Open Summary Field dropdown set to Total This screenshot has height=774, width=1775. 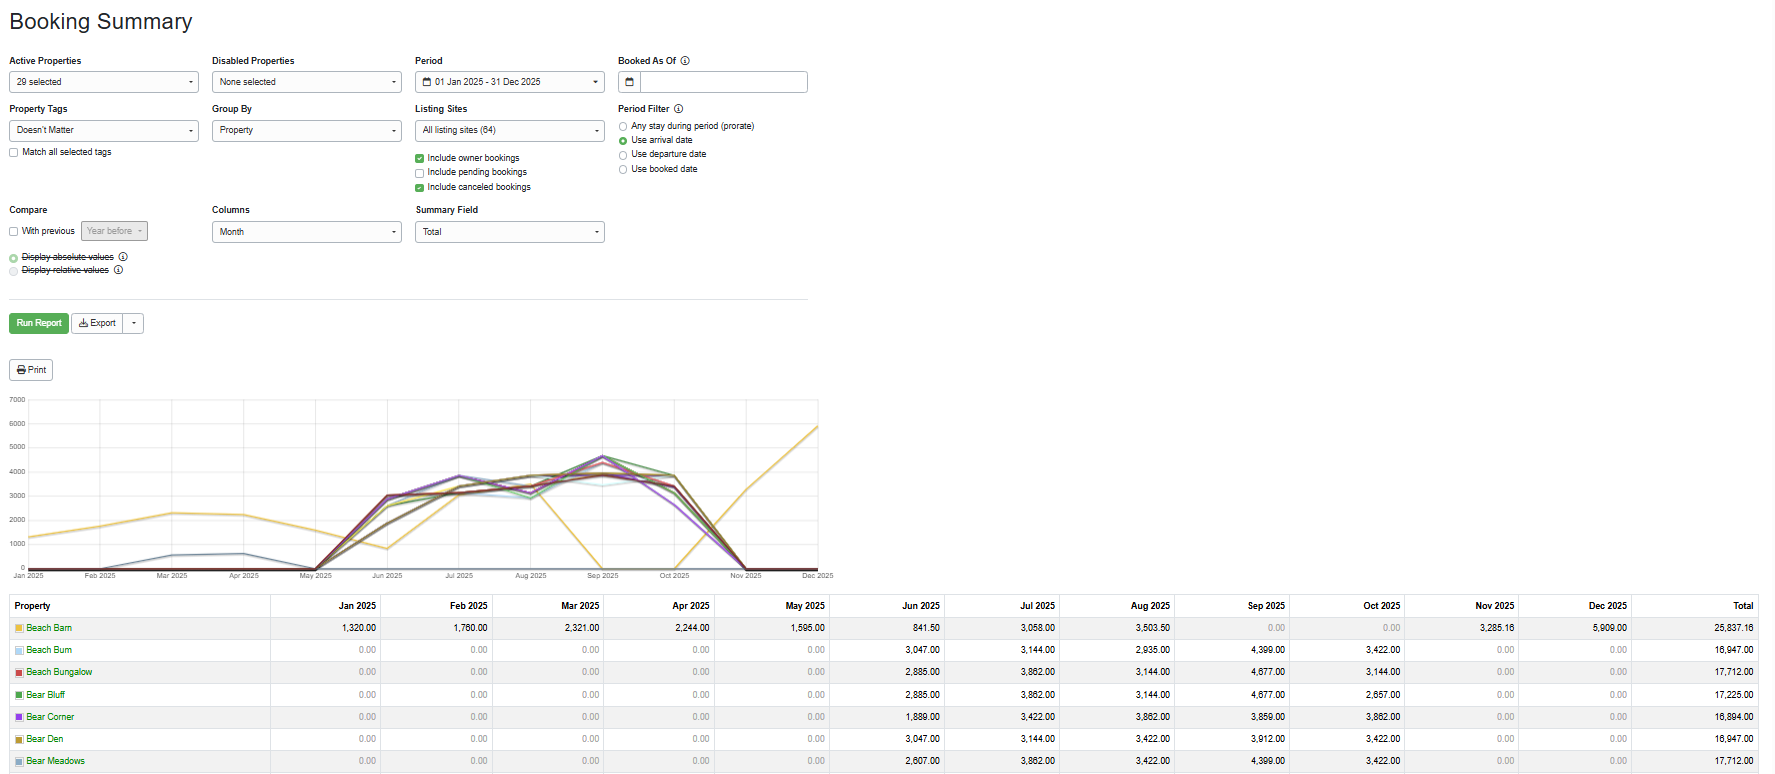click(510, 232)
